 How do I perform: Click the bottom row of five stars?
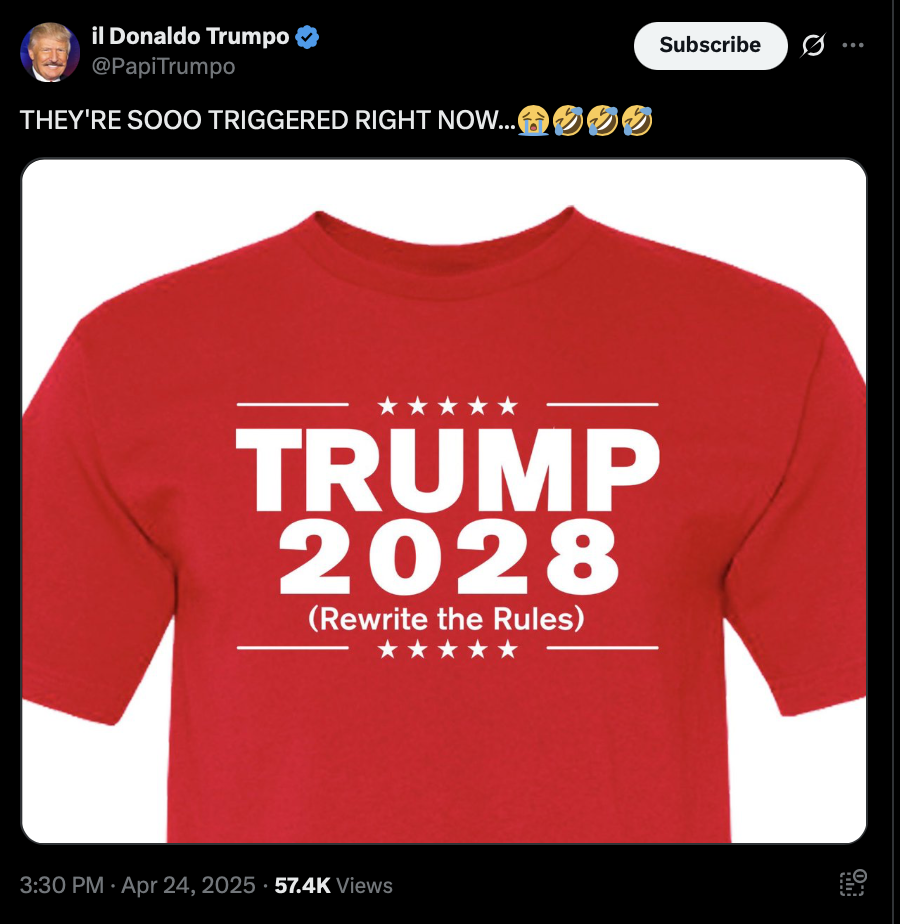click(x=447, y=649)
